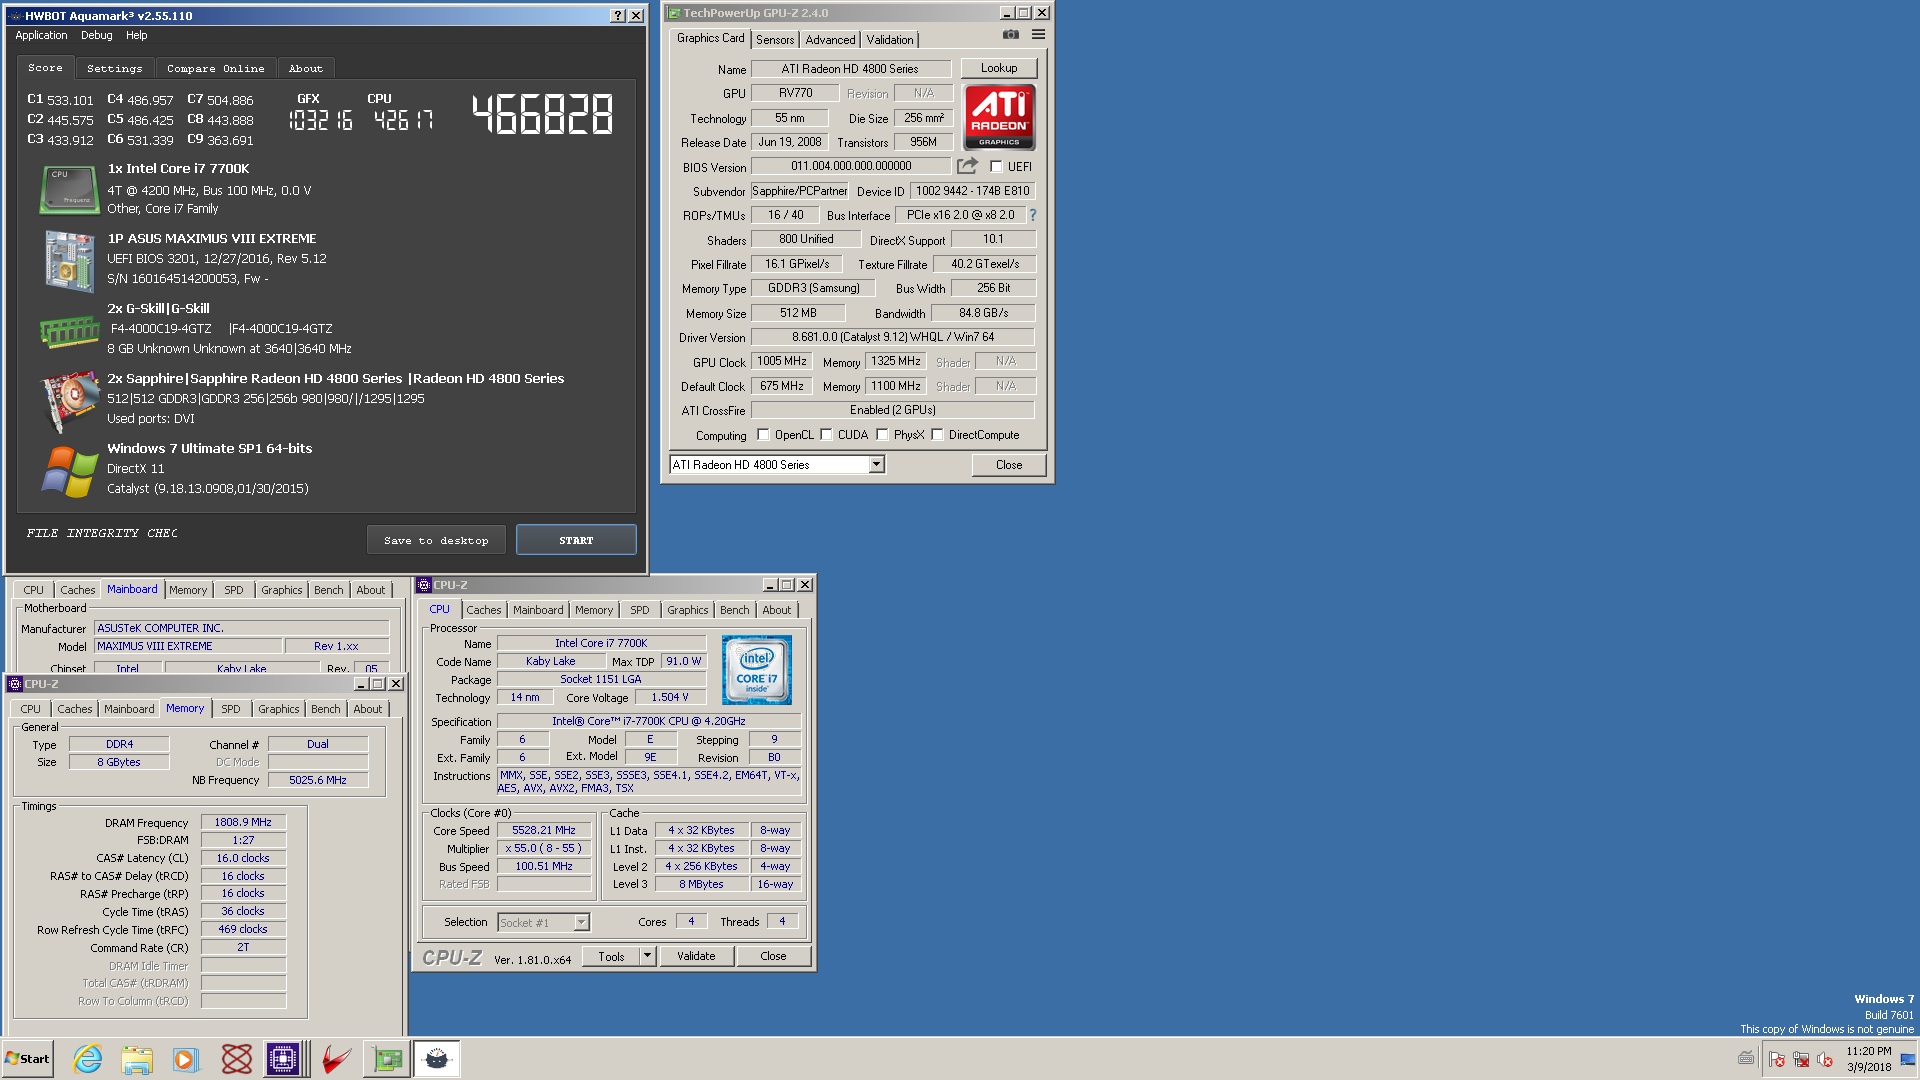This screenshot has height=1080, width=1920.
Task: Open the Application menu in Aquamark
Action: 41,35
